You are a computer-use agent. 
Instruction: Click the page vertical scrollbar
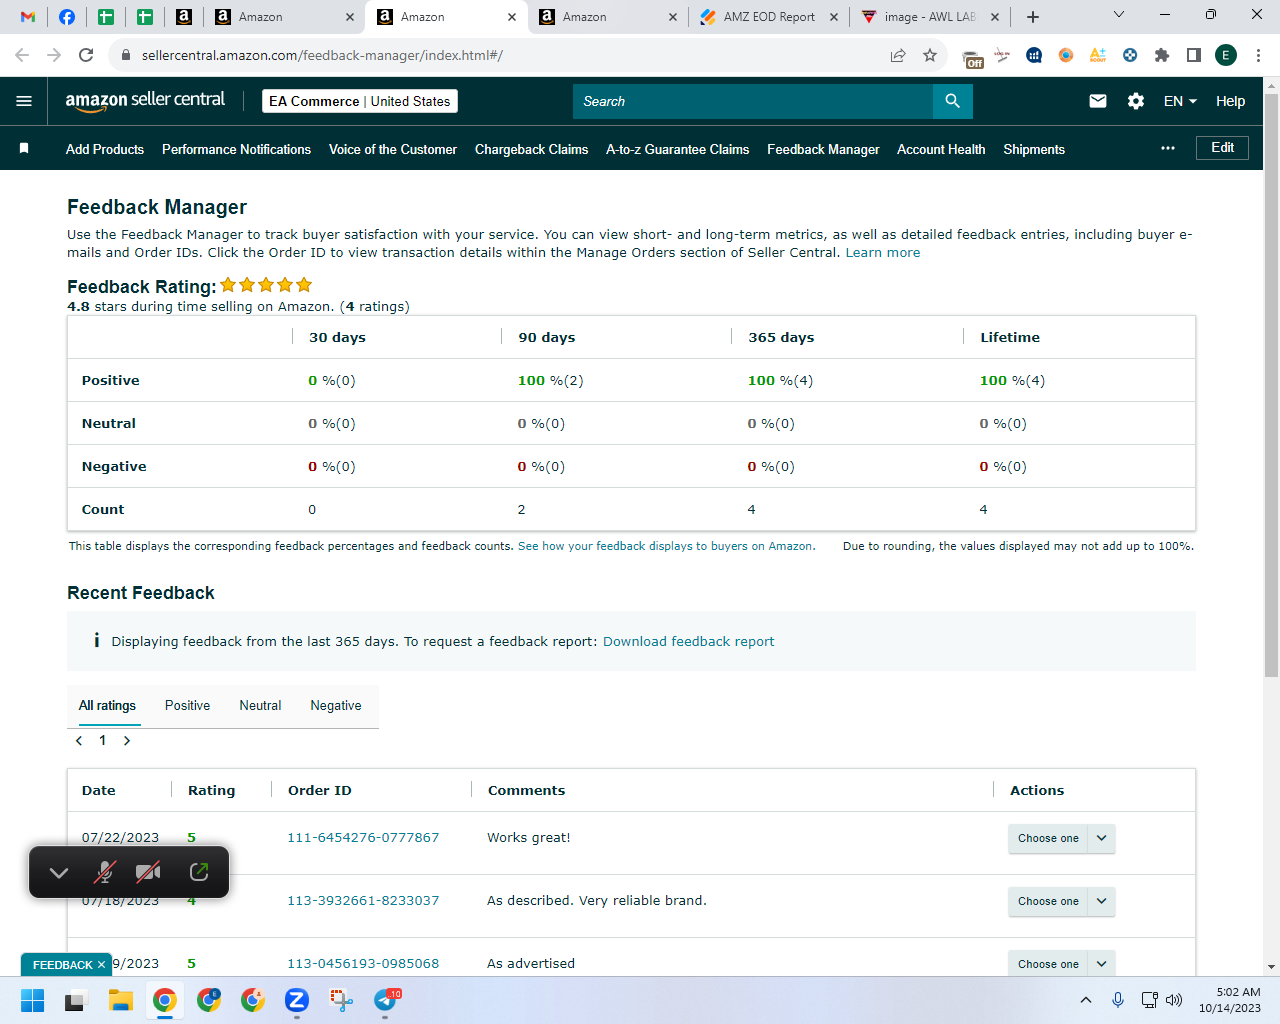tap(1271, 386)
